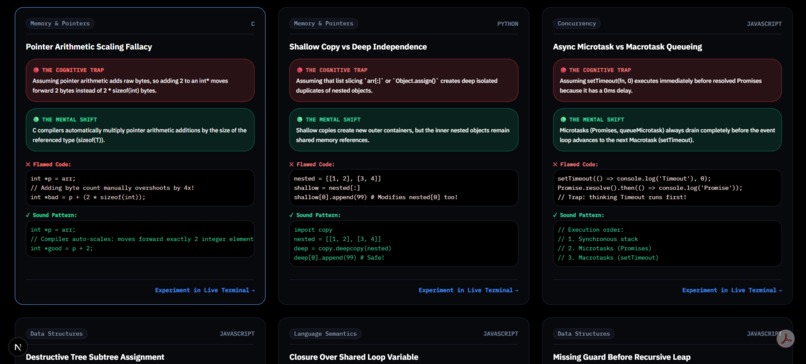Click the code line import copy
The width and height of the screenshot is (806, 364).
click(313, 230)
